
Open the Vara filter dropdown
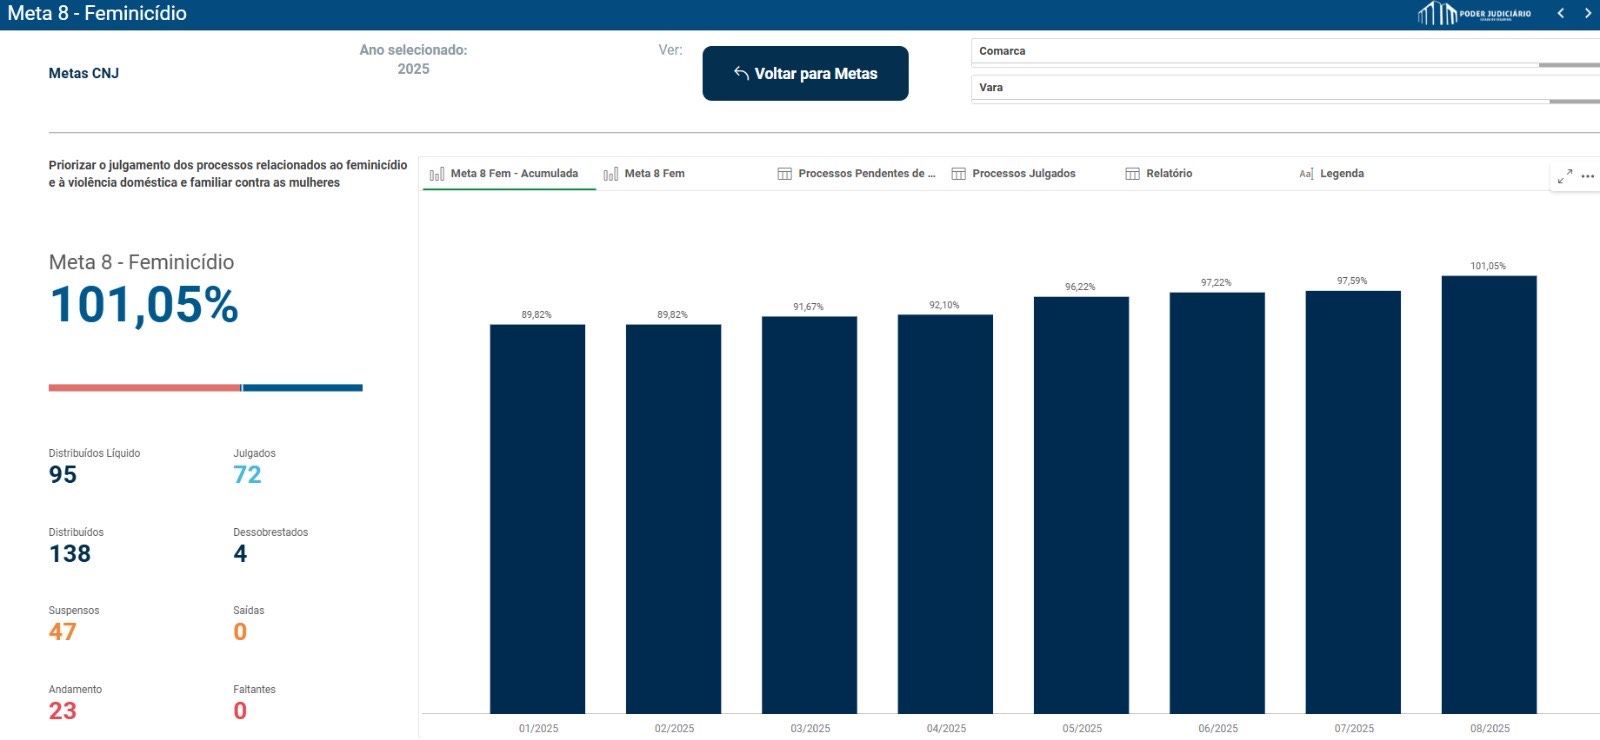[x=1280, y=88]
